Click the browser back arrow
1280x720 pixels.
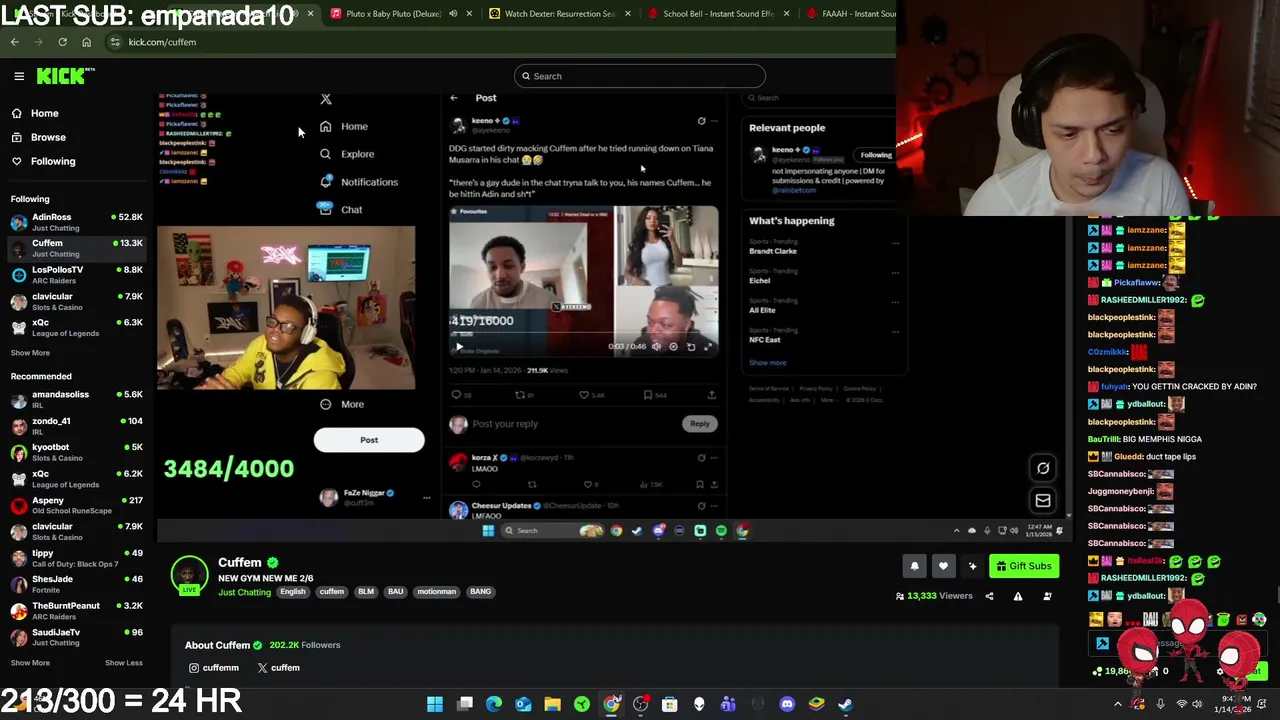14,42
